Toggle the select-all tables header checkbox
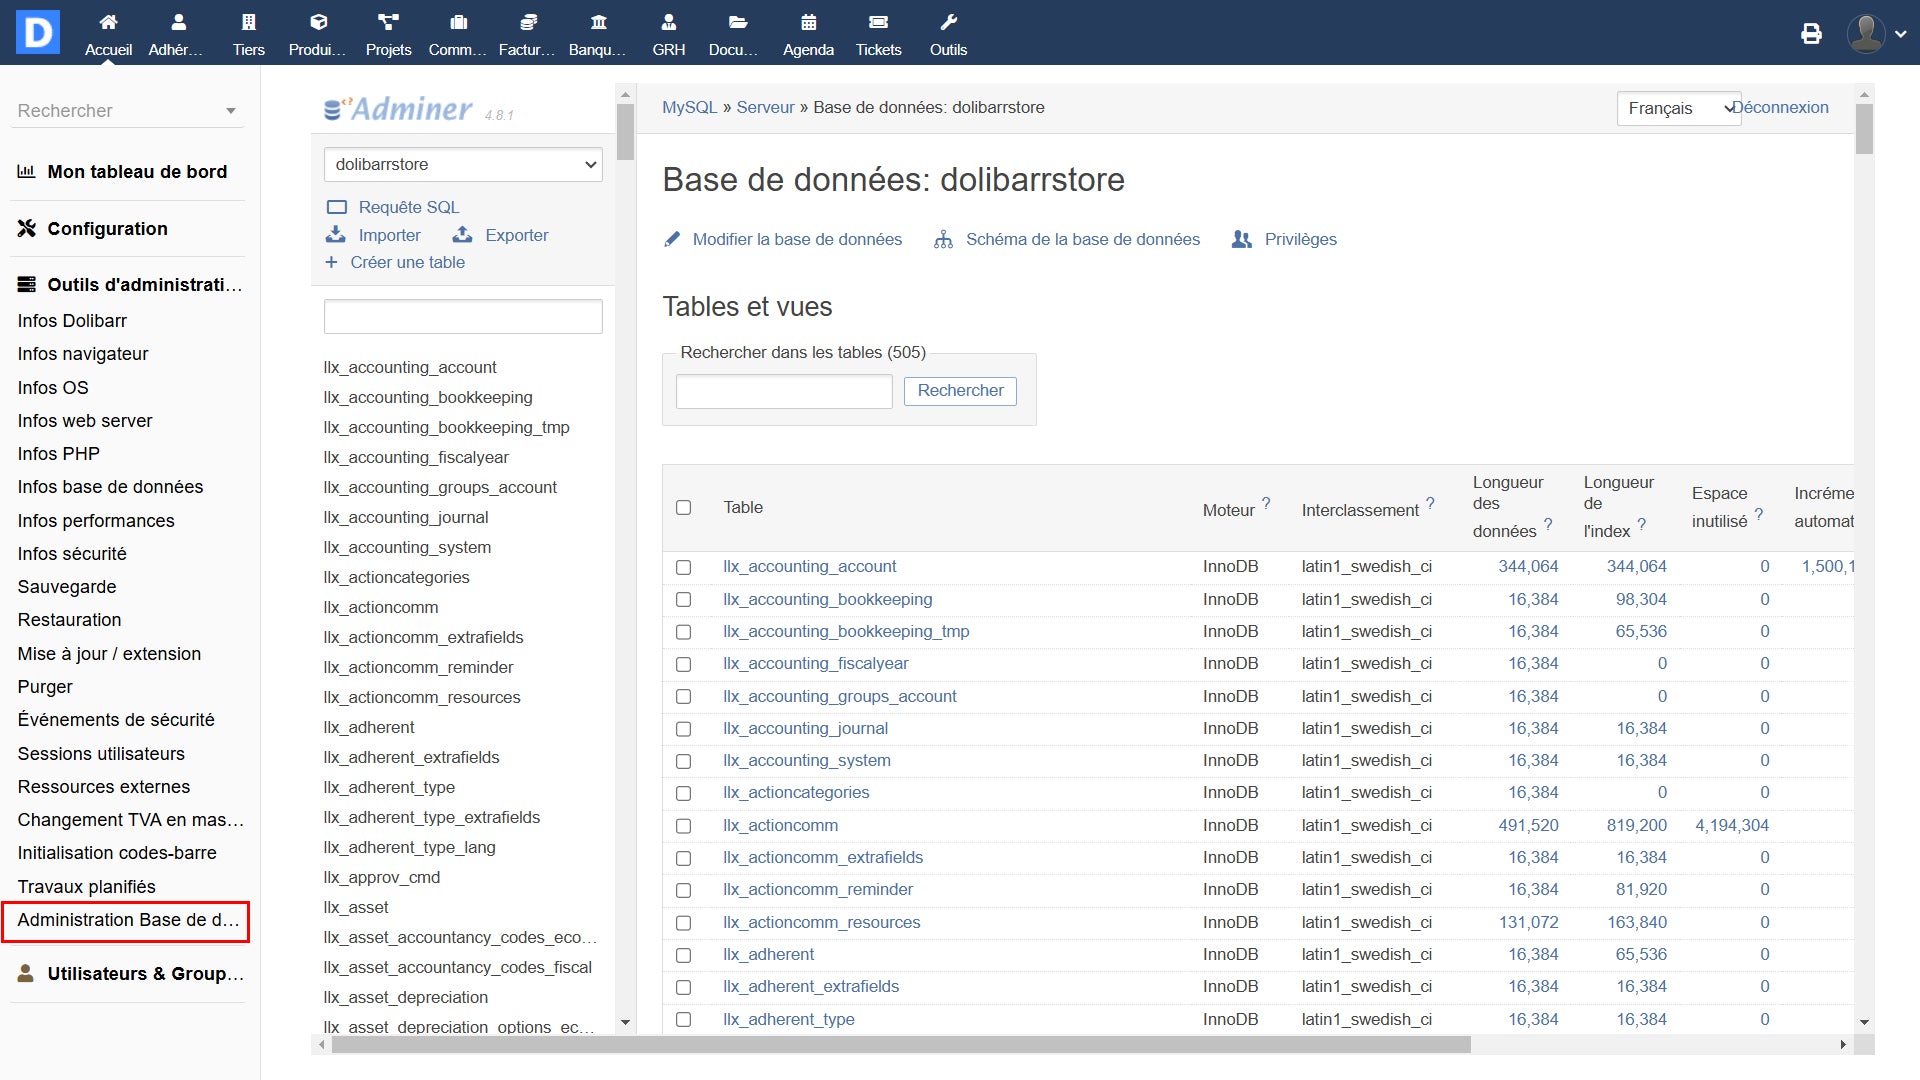The height and width of the screenshot is (1080, 1920). [683, 508]
